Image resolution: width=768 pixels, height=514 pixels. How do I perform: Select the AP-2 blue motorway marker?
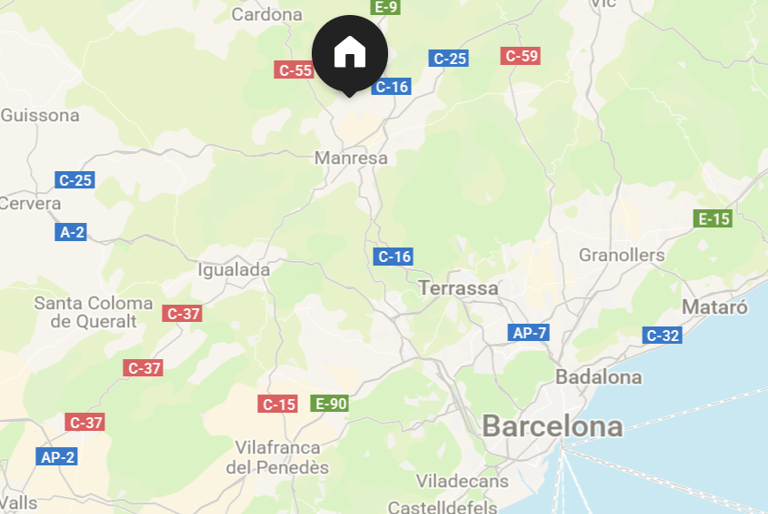(57, 457)
